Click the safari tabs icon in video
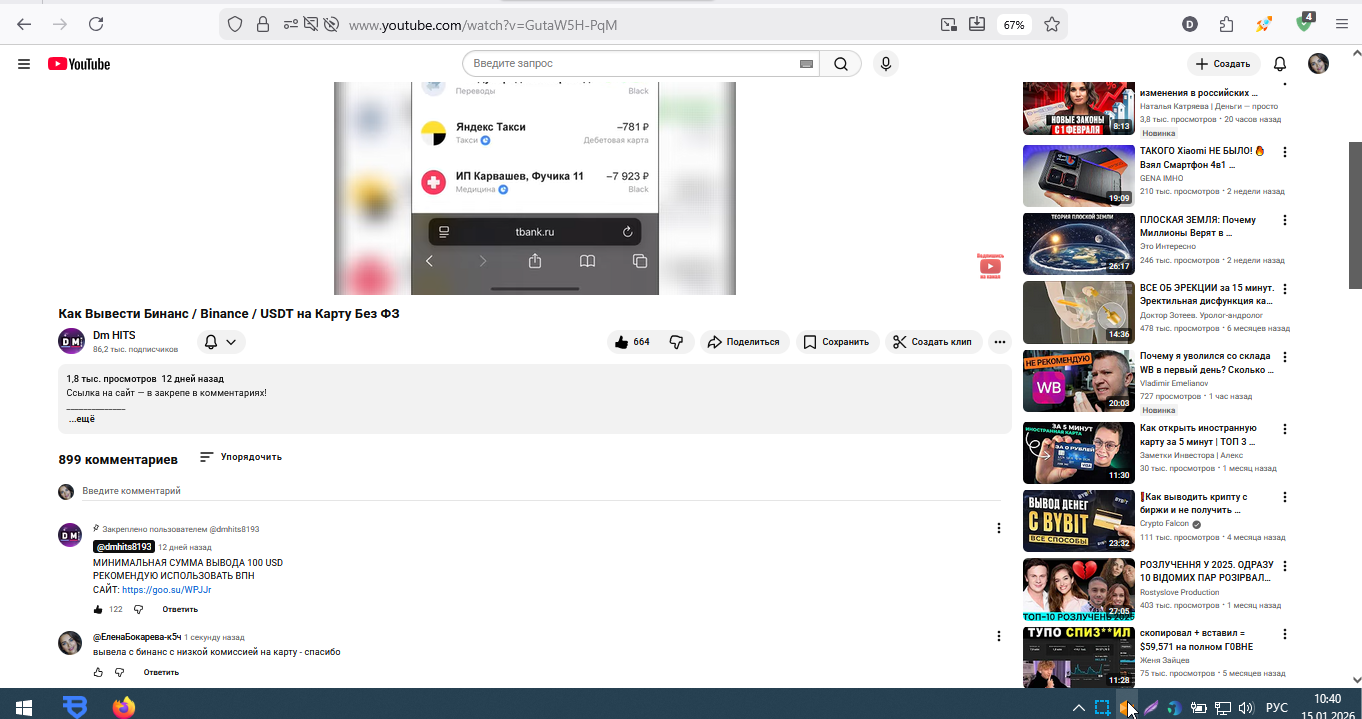 click(x=640, y=261)
